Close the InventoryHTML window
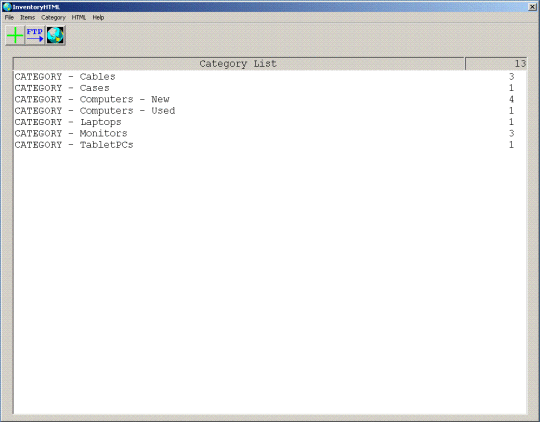 pyautogui.click(x=532, y=7)
